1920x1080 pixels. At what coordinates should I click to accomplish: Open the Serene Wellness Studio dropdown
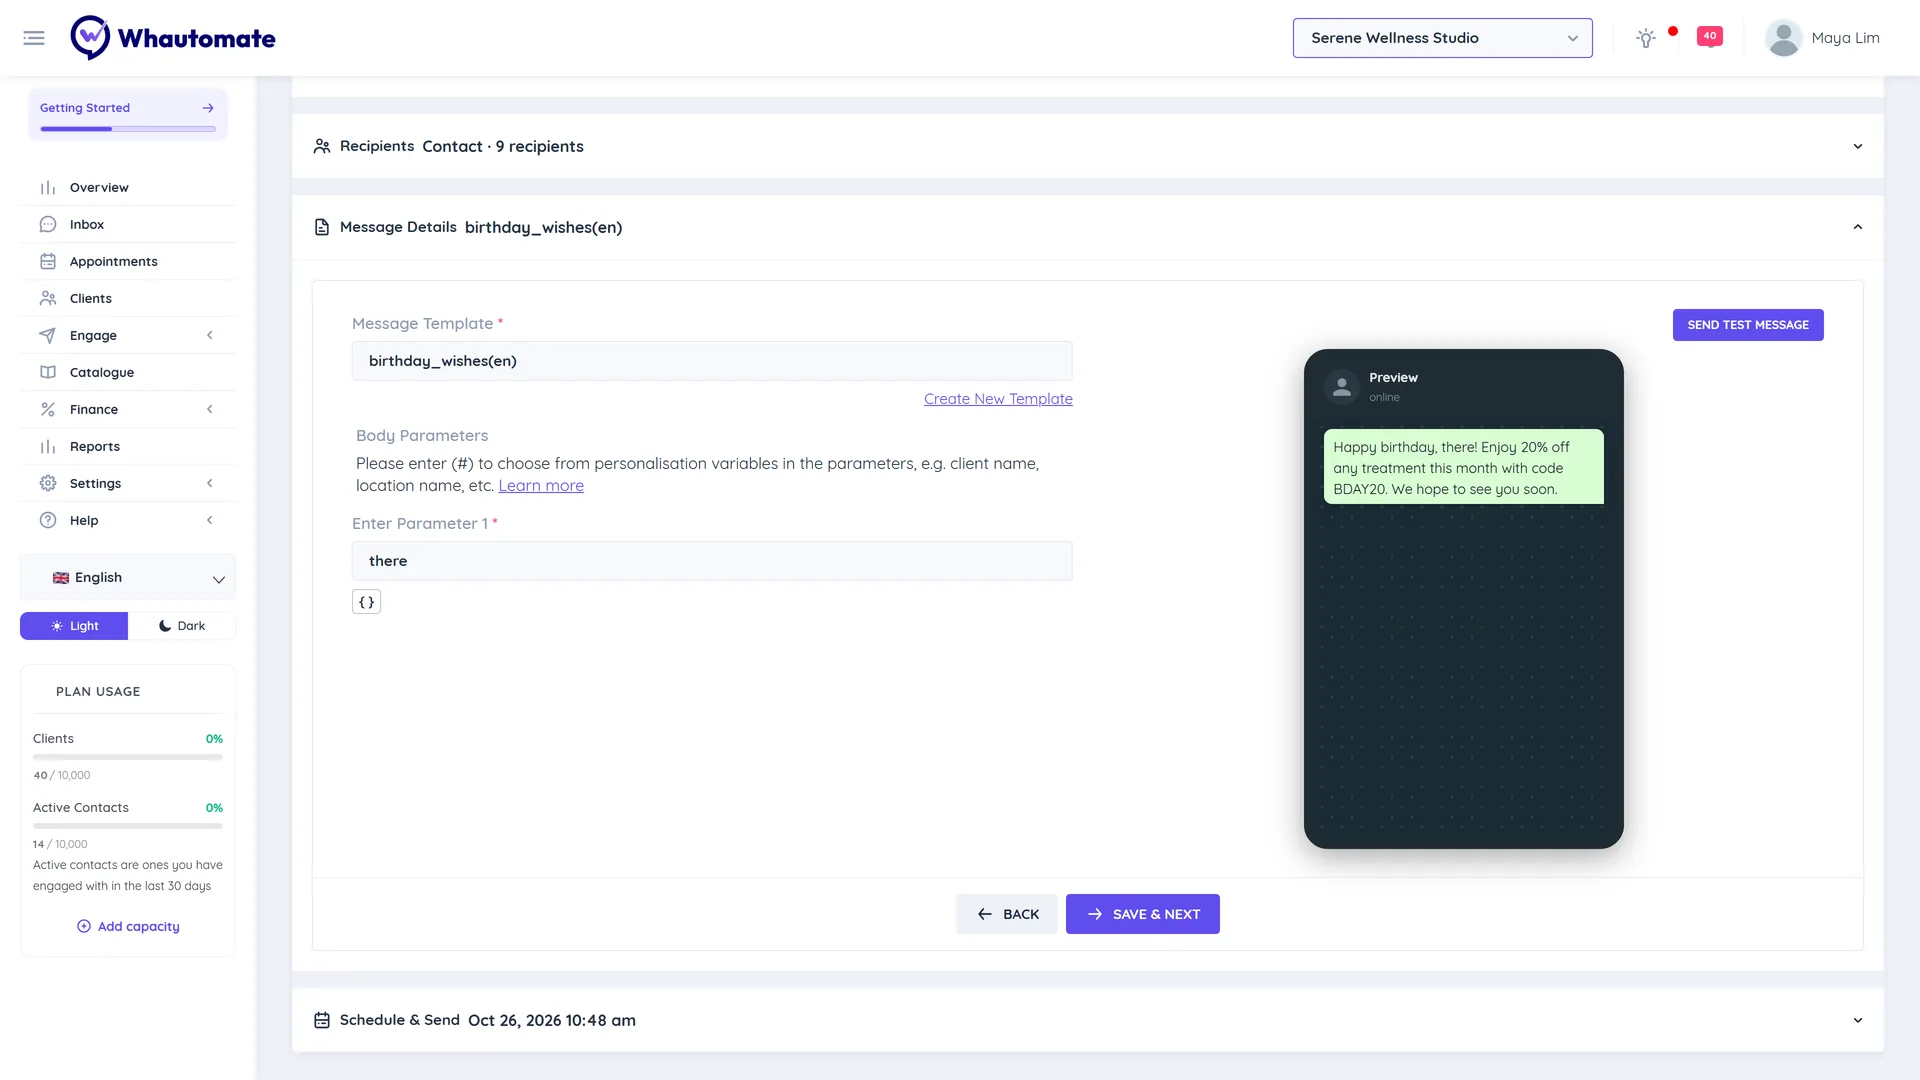[x=1442, y=38]
